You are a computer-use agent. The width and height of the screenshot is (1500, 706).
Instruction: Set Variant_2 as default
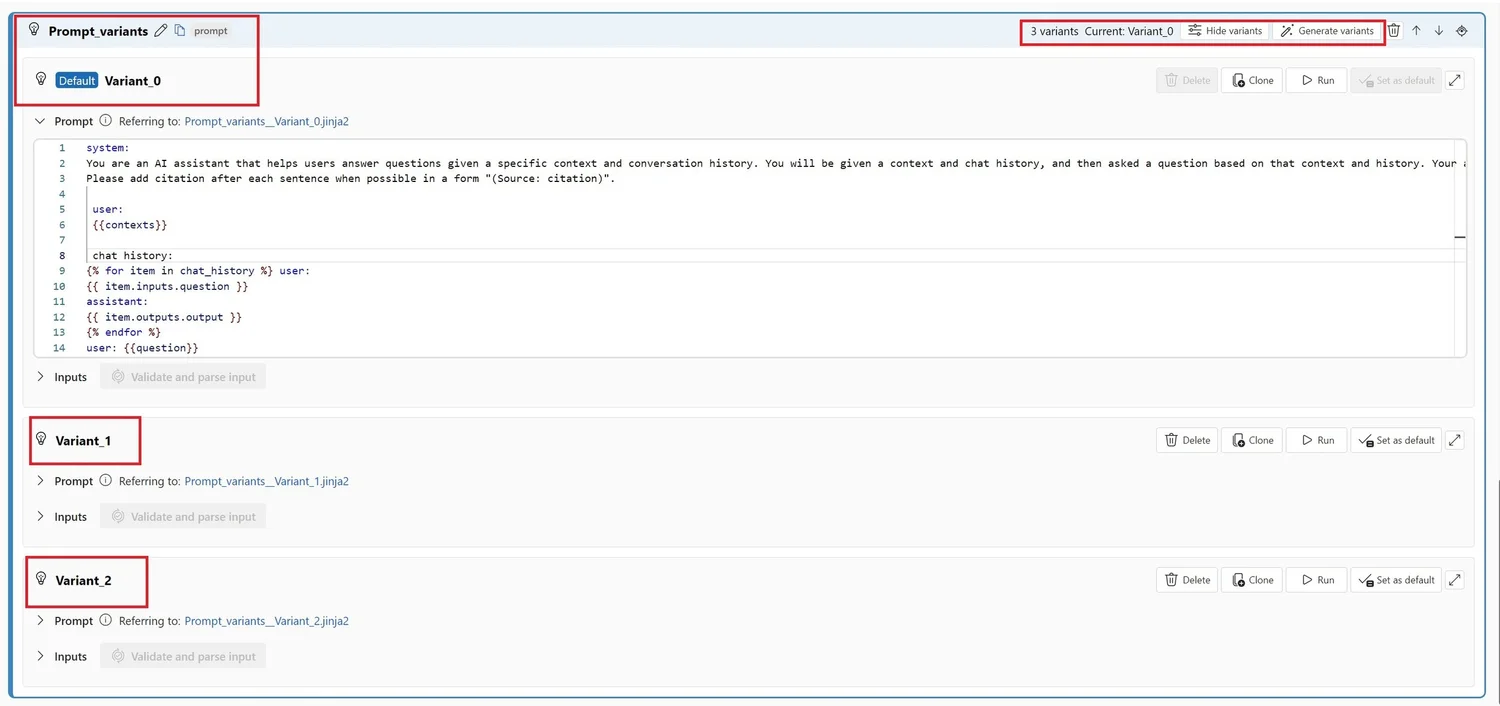(1396, 579)
